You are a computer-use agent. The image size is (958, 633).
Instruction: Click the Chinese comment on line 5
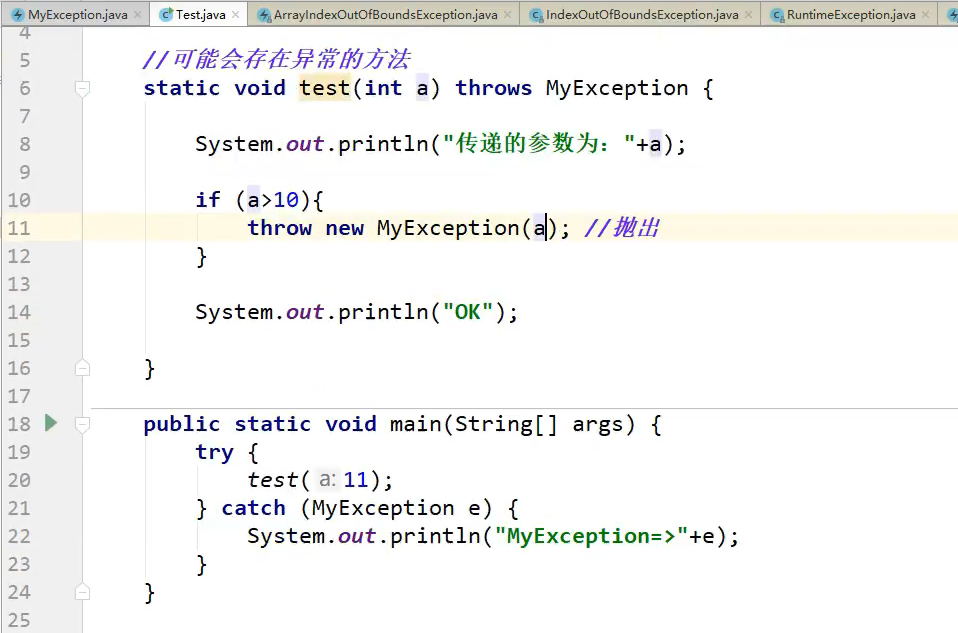(x=277, y=60)
